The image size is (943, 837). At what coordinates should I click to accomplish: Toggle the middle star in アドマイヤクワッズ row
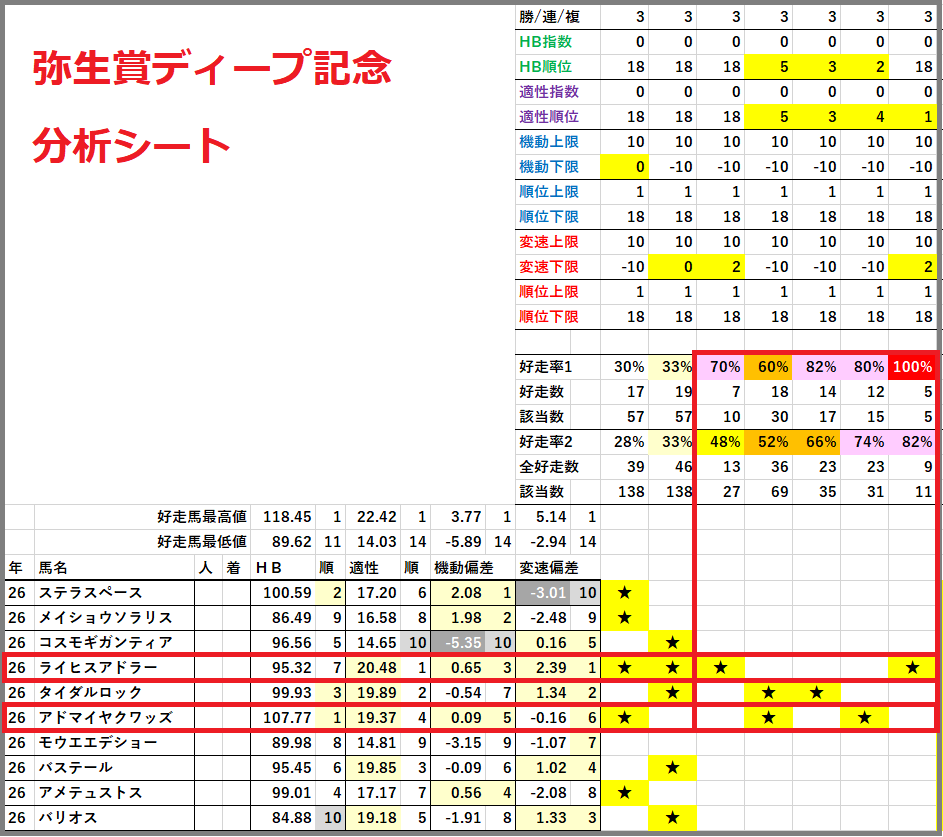point(771,716)
